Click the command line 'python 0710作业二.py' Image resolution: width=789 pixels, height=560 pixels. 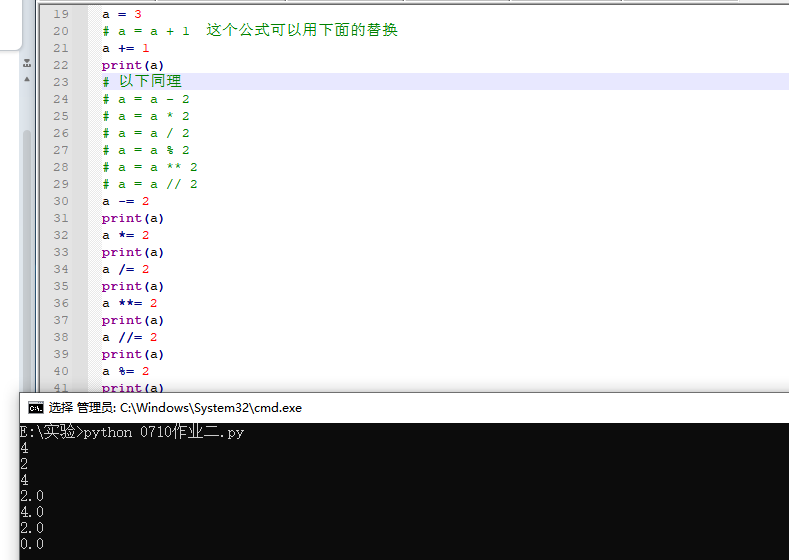(x=164, y=432)
